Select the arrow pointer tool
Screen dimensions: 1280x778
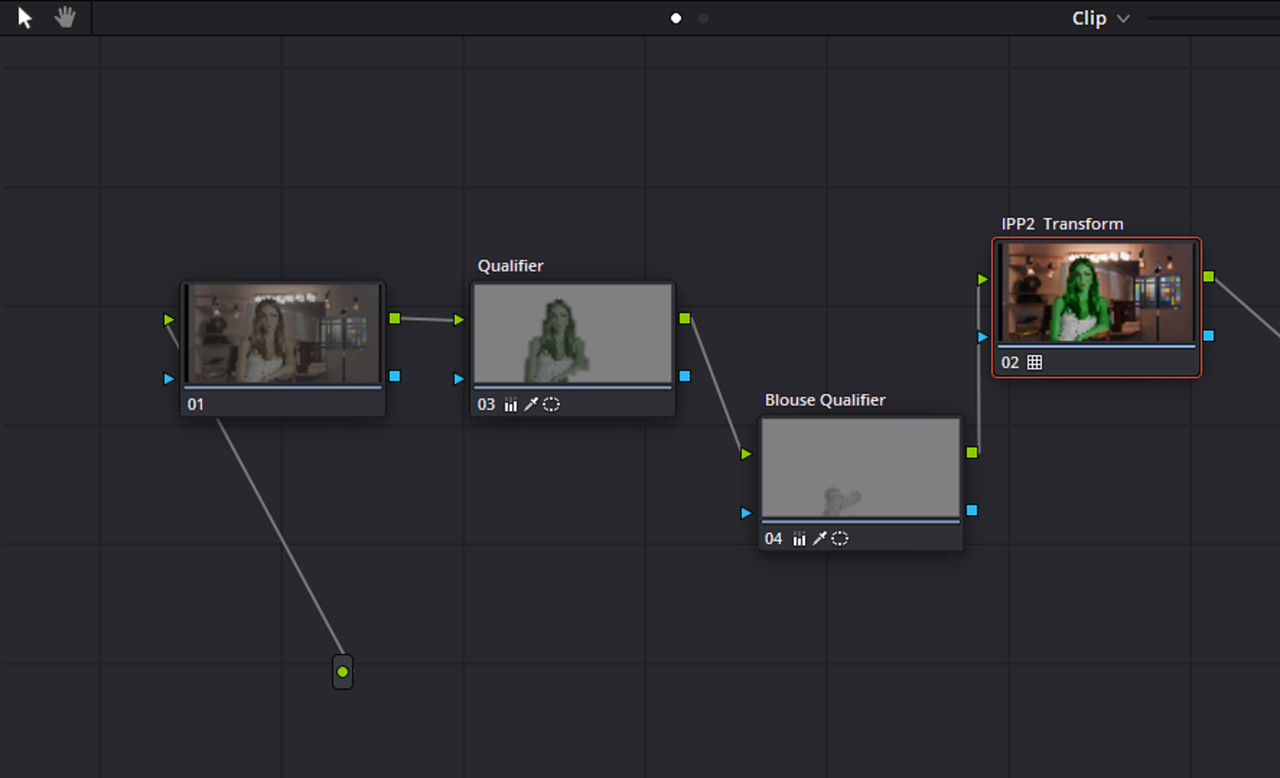(x=25, y=18)
